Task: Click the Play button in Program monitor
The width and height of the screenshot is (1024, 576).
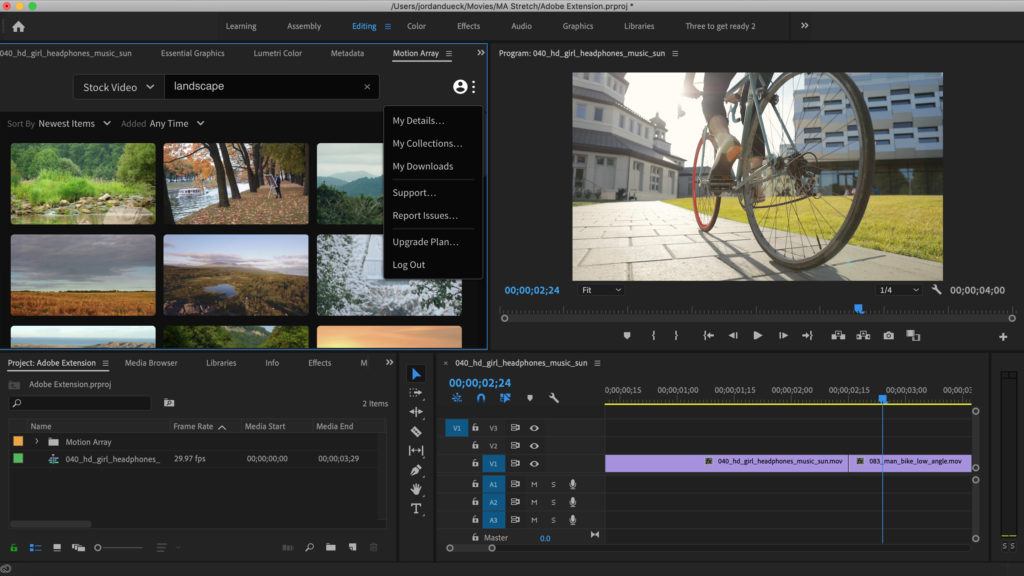Action: [x=757, y=336]
